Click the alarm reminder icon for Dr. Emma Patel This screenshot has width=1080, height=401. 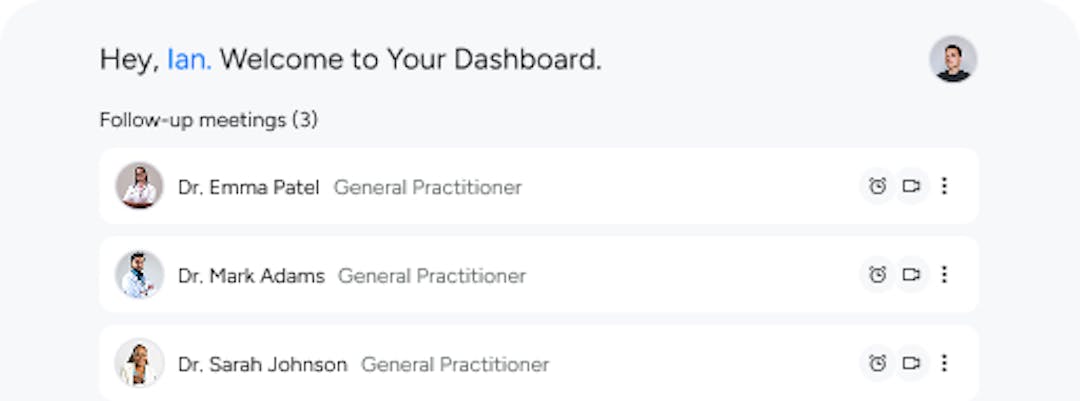[x=878, y=186]
